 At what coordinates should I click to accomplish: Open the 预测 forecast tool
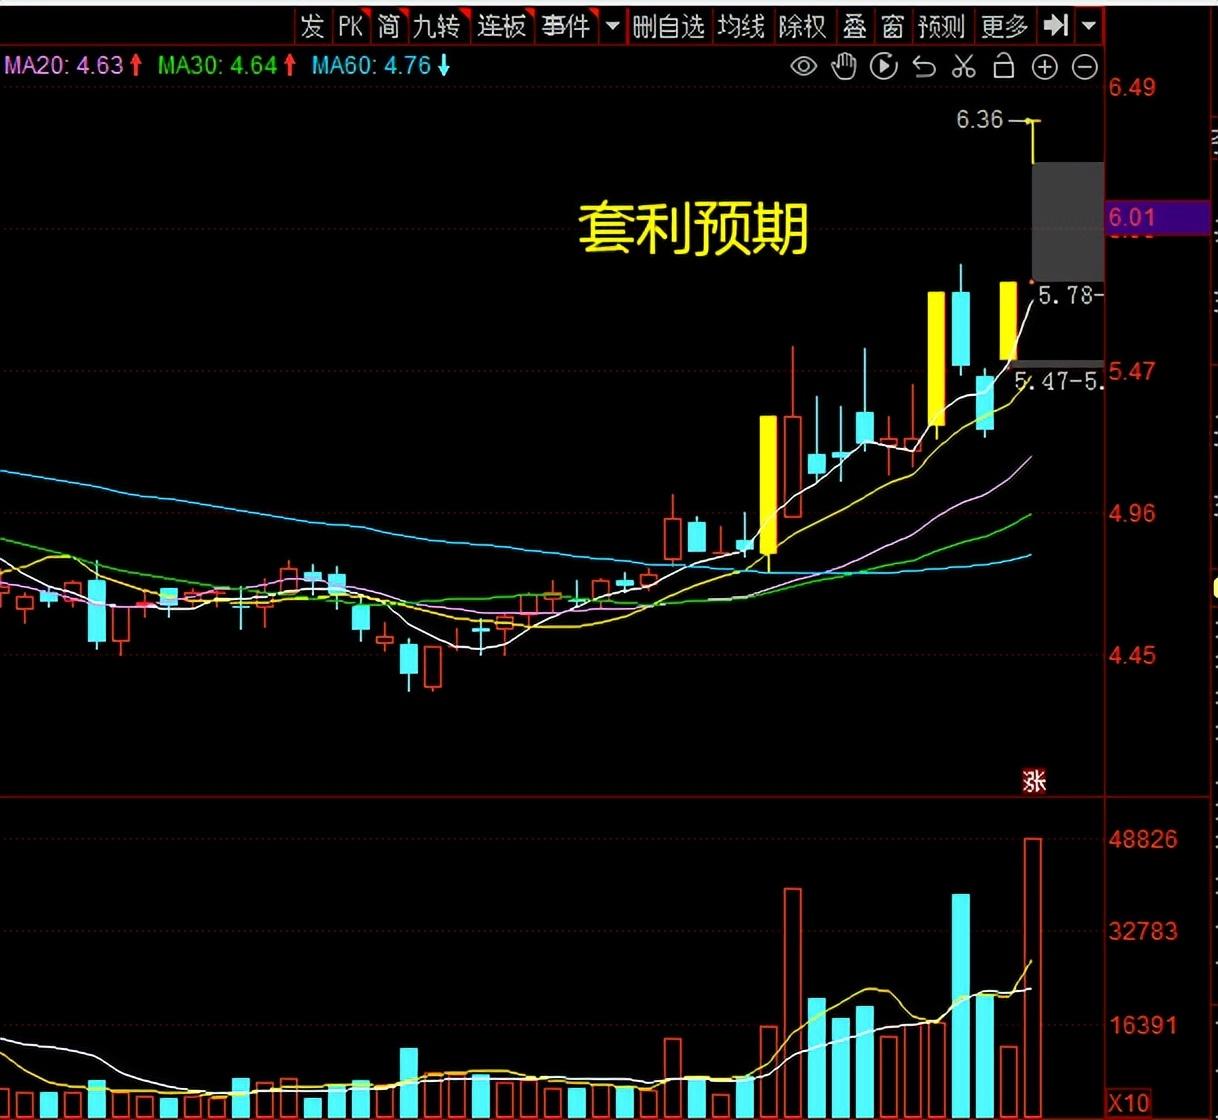tap(941, 26)
